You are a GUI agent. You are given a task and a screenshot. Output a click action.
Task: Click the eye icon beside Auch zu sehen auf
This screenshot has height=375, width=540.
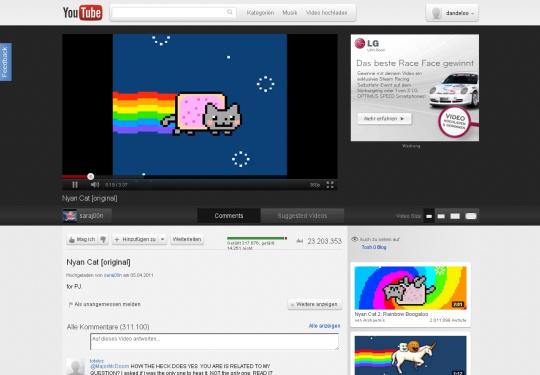(x=355, y=239)
